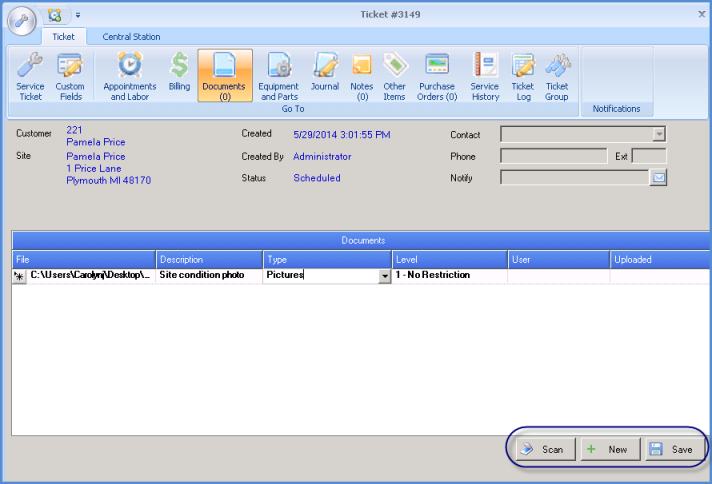The image size is (712, 484).
Task: View Service History
Action: pyautogui.click(x=485, y=76)
